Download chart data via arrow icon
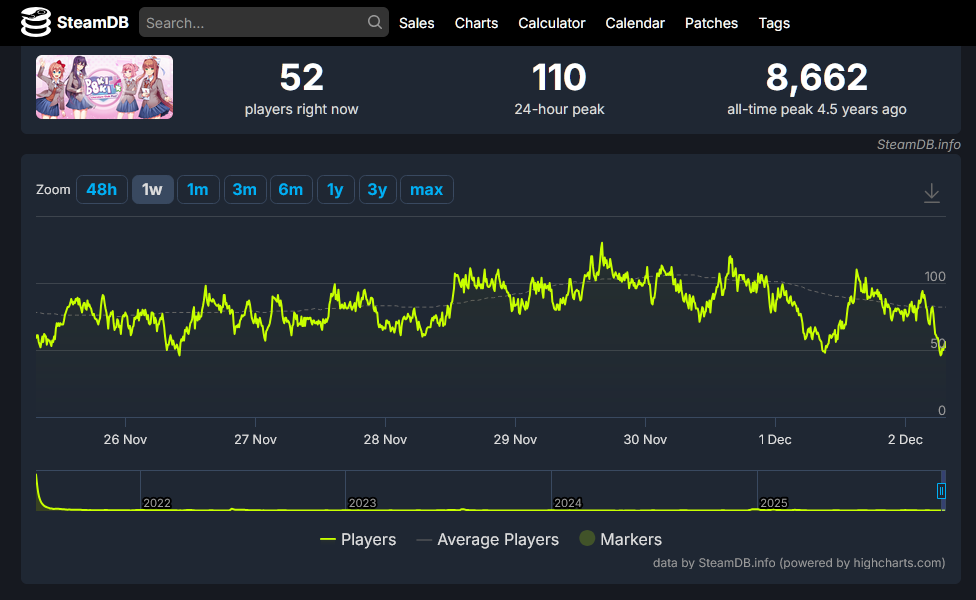This screenshot has width=976, height=600. coord(931,193)
